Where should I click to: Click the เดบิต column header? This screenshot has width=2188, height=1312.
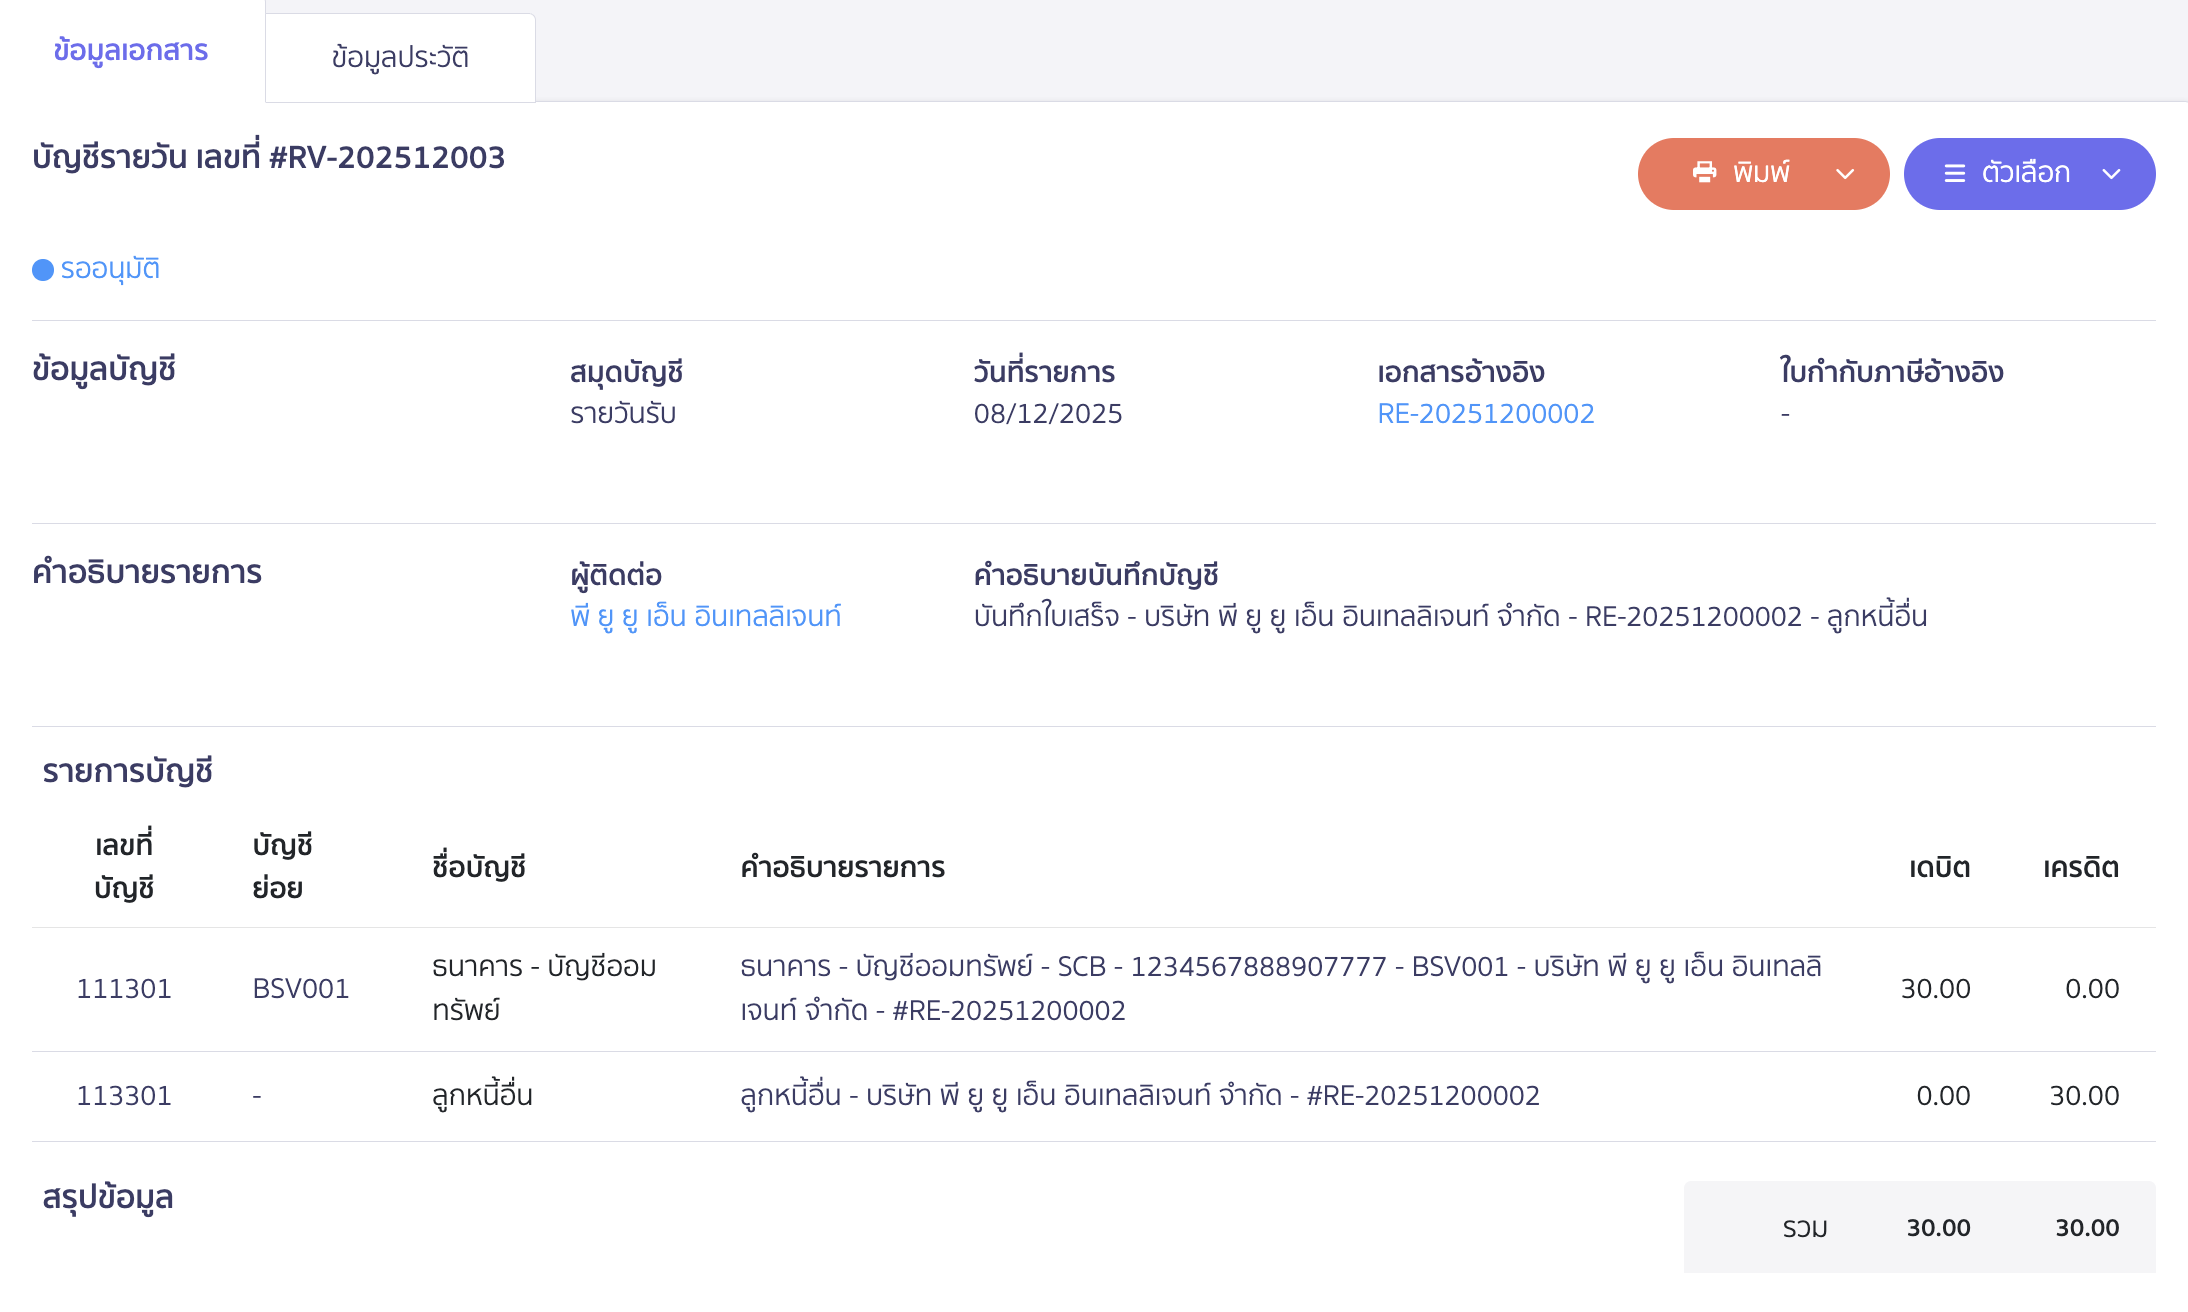[1939, 867]
